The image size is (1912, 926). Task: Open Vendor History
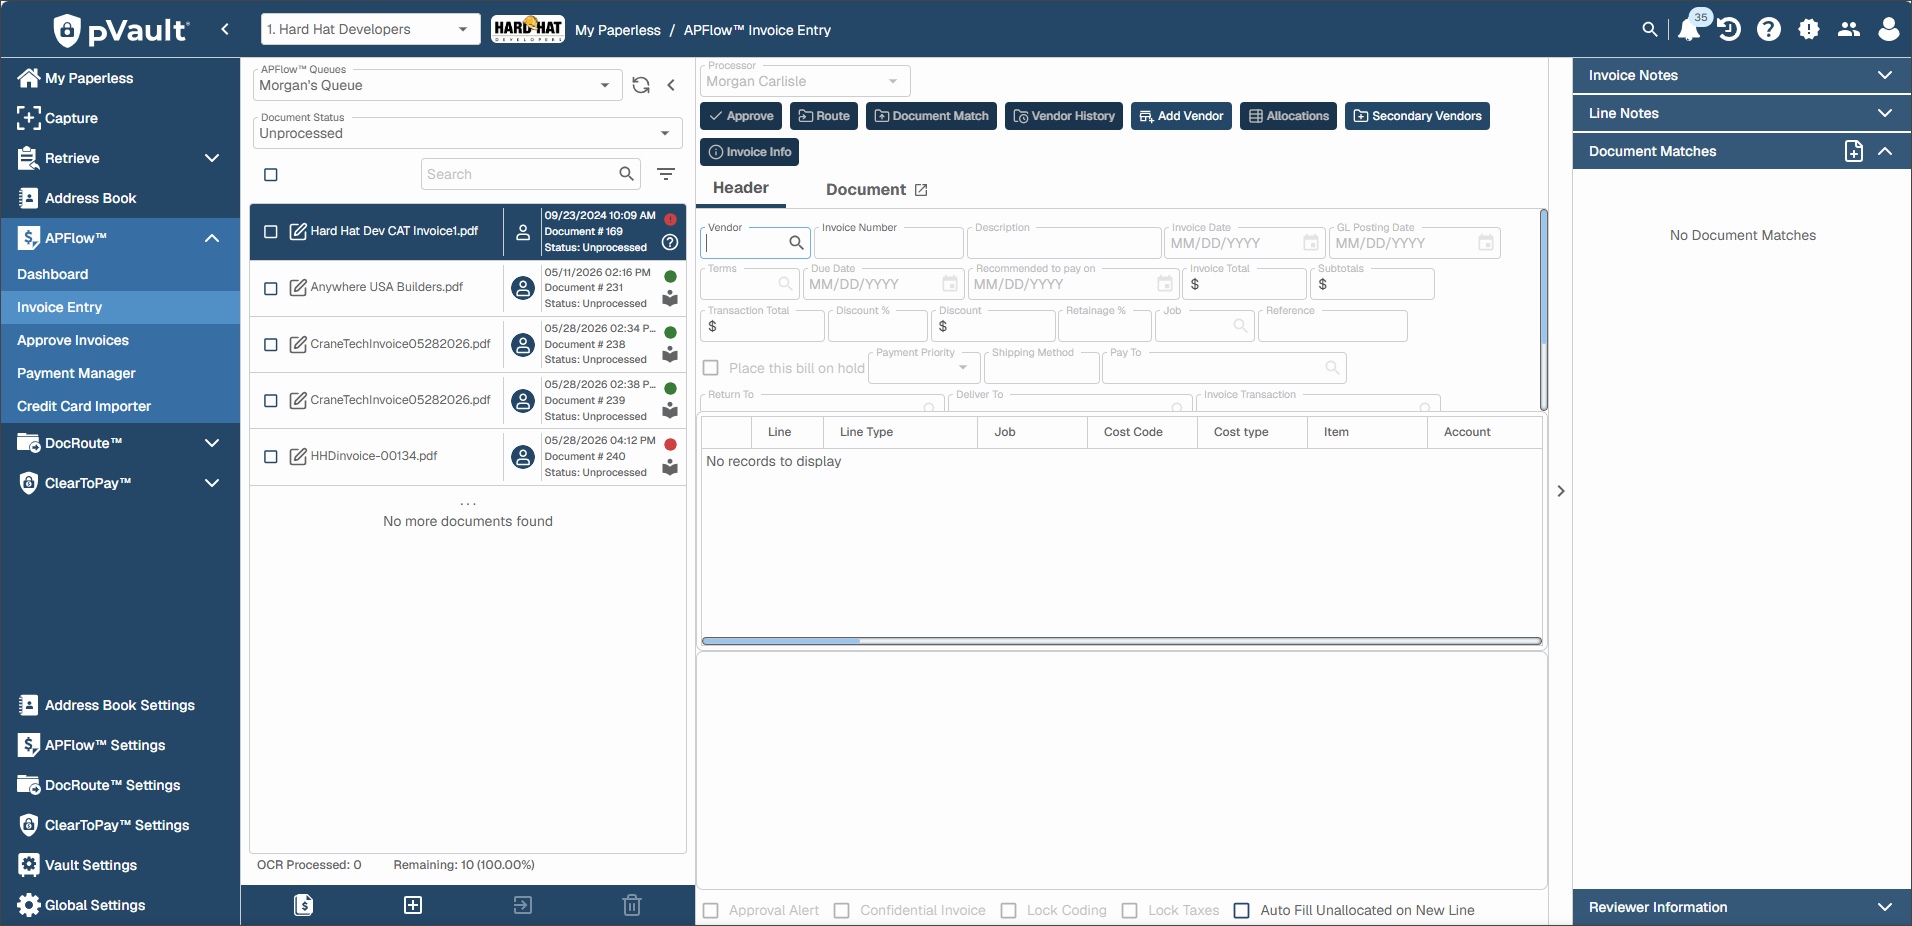click(x=1064, y=116)
